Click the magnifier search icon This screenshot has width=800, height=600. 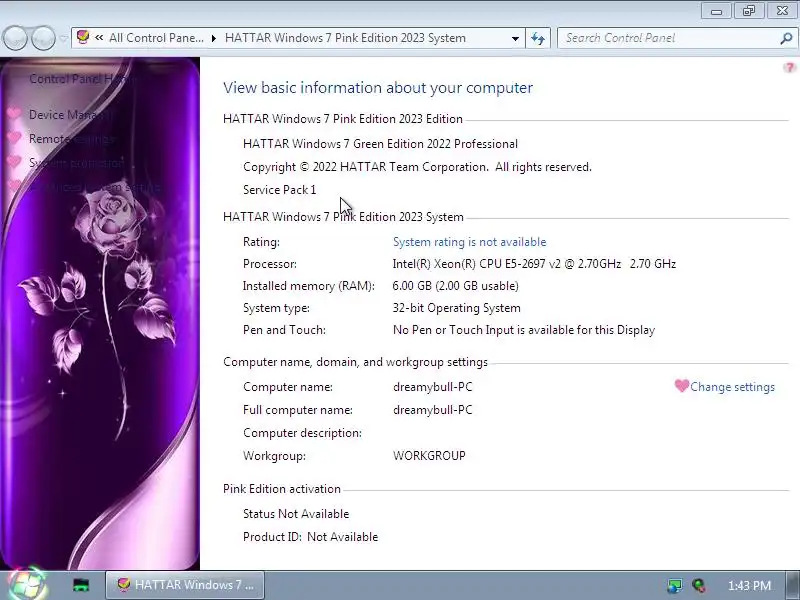coord(787,38)
